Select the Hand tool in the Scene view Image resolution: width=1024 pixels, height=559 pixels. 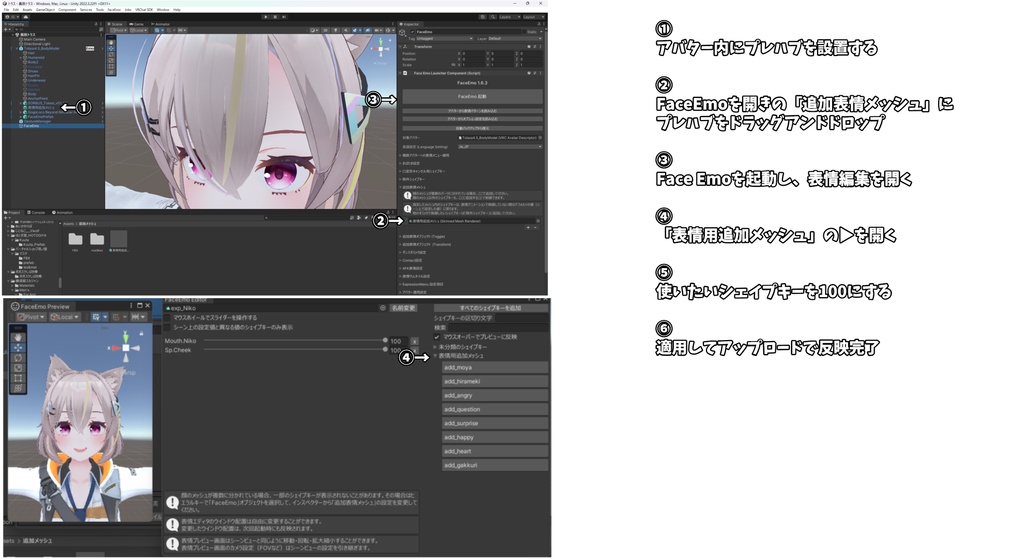(111, 42)
